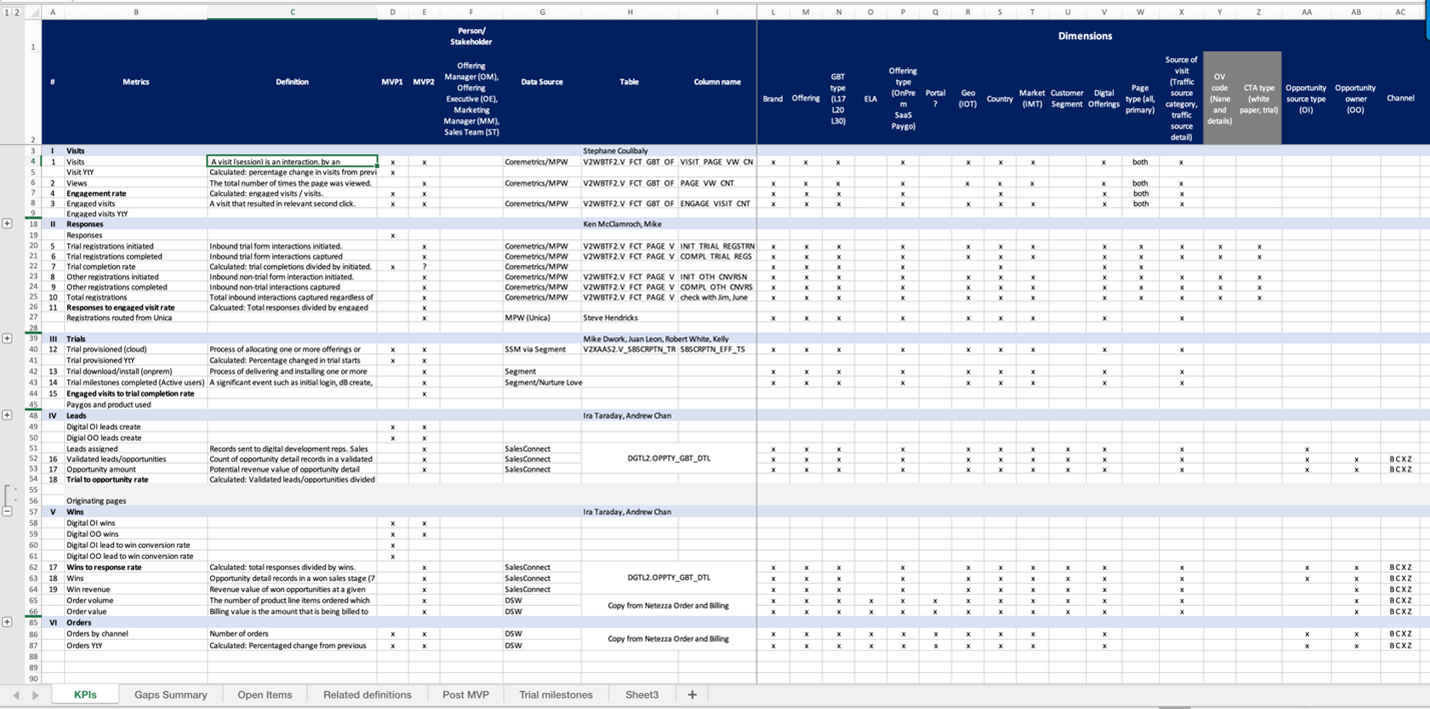Switch to the KPIs sheet tab
Screen dimensions: 1430x709
tap(85, 694)
